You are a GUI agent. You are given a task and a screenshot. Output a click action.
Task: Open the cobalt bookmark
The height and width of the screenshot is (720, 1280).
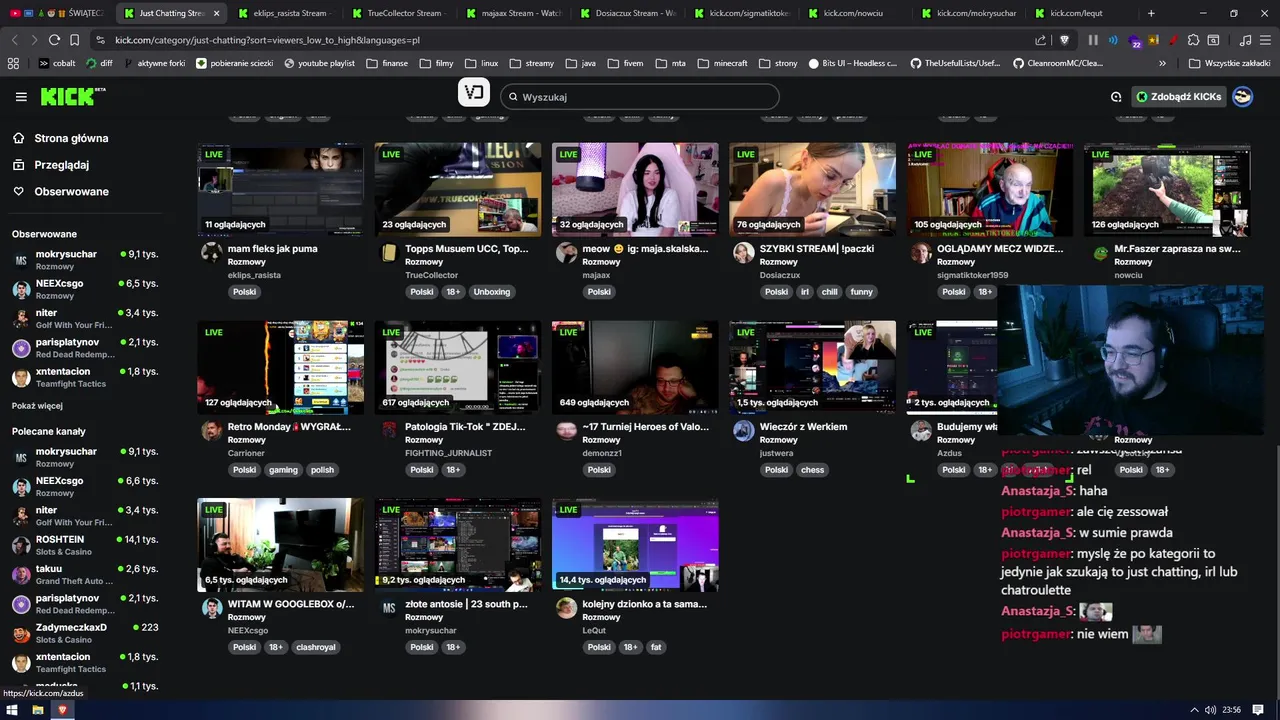[x=57, y=63]
